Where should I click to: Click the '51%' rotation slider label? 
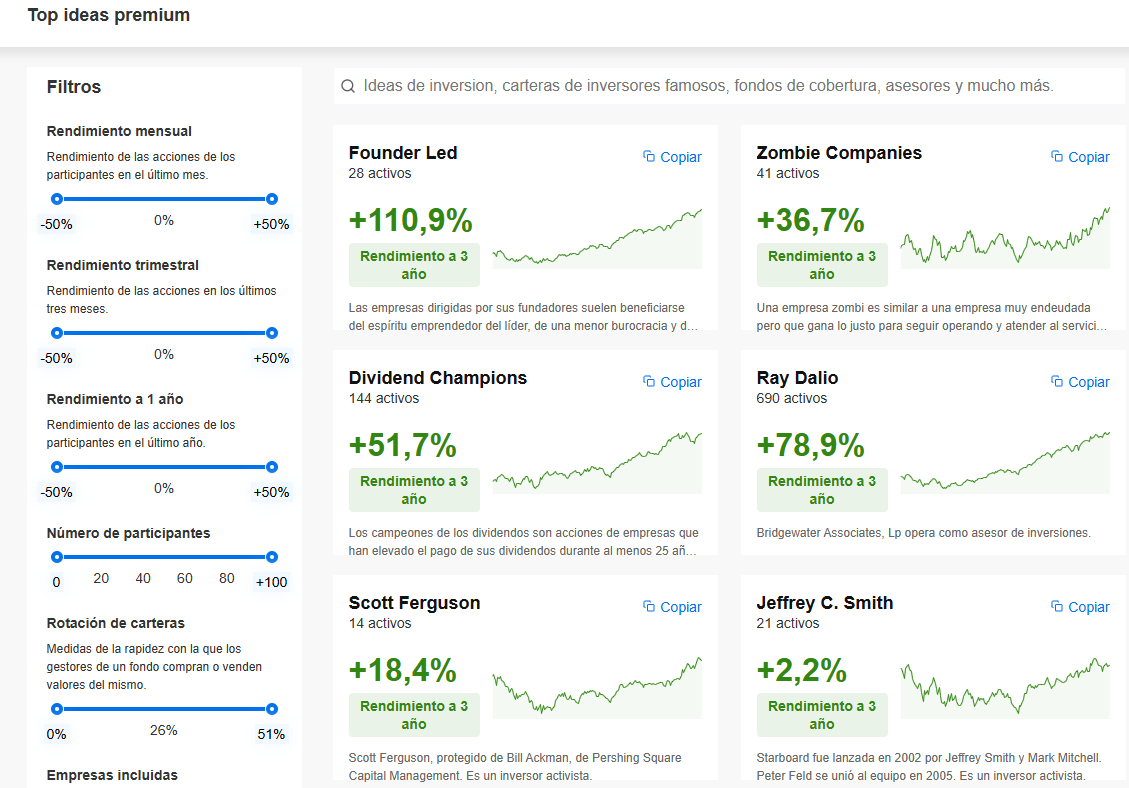point(271,734)
